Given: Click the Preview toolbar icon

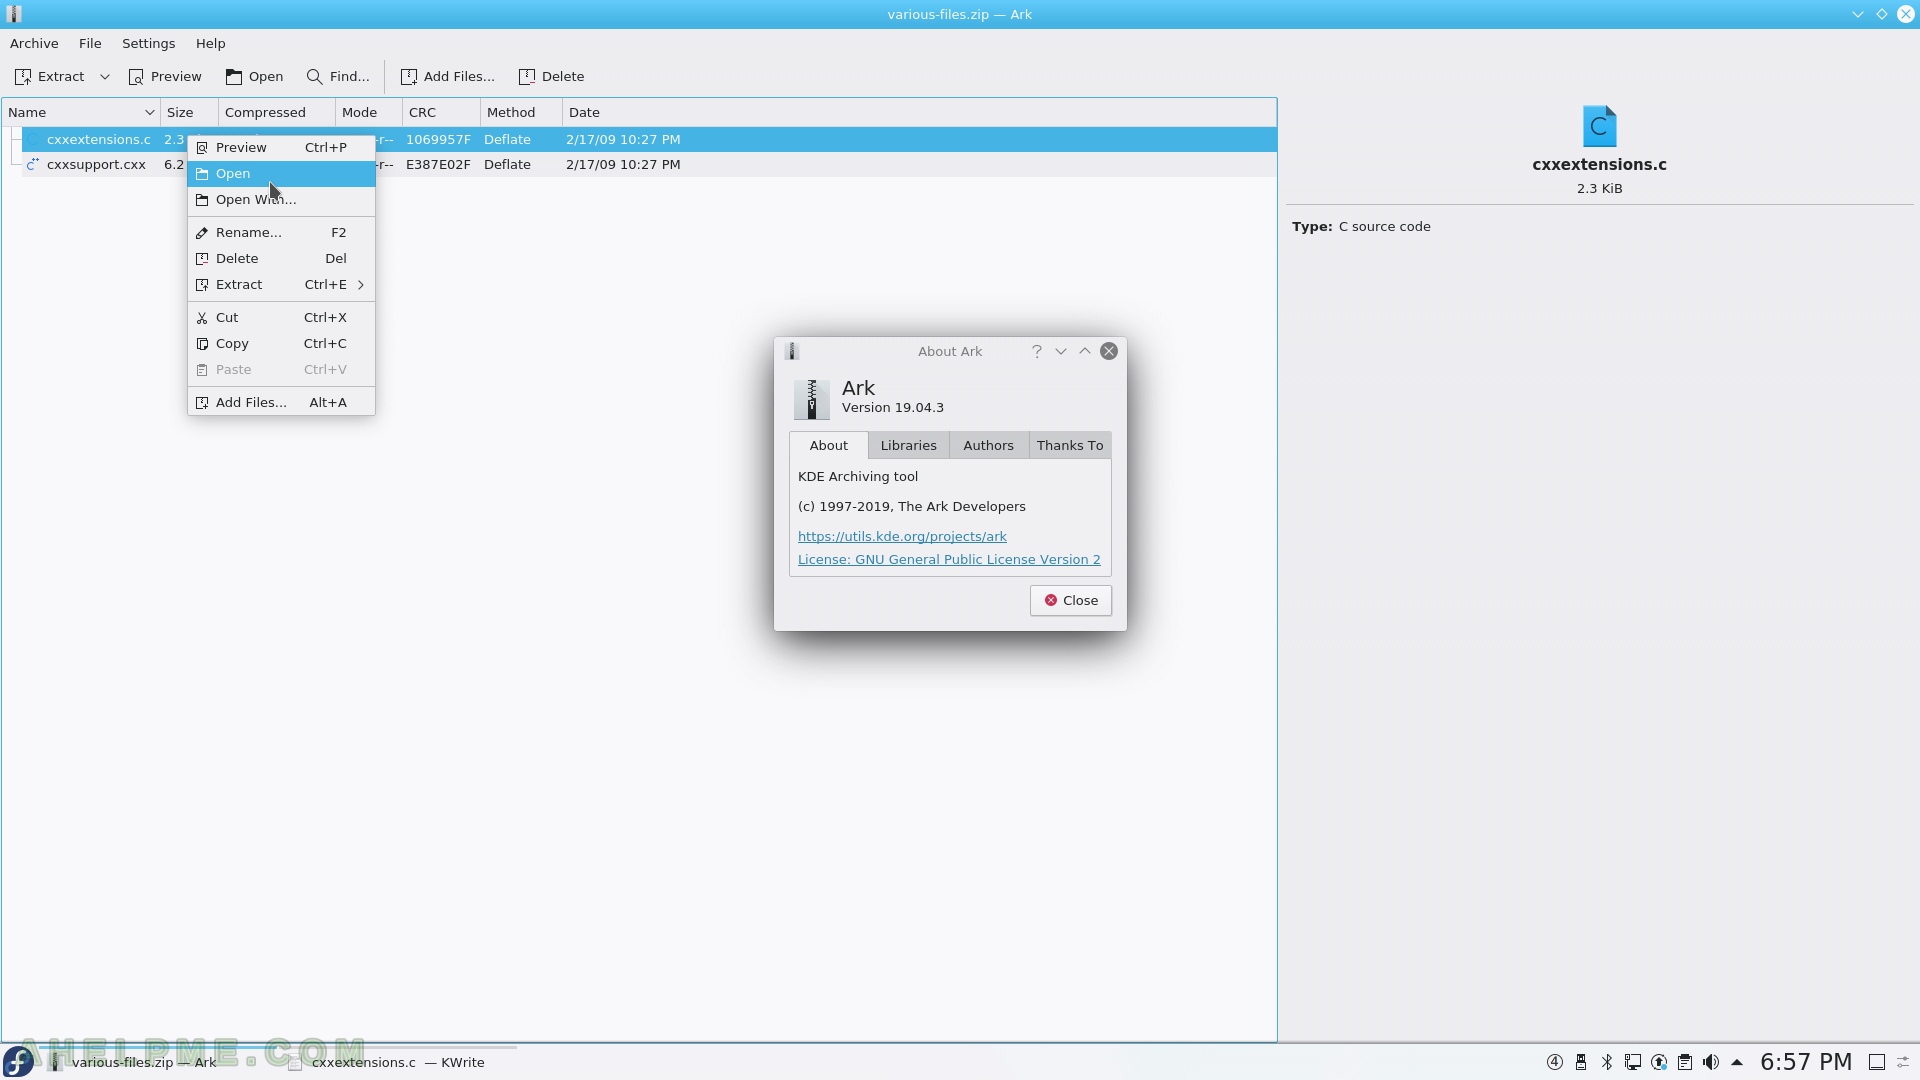Looking at the screenshot, I should click(x=137, y=77).
